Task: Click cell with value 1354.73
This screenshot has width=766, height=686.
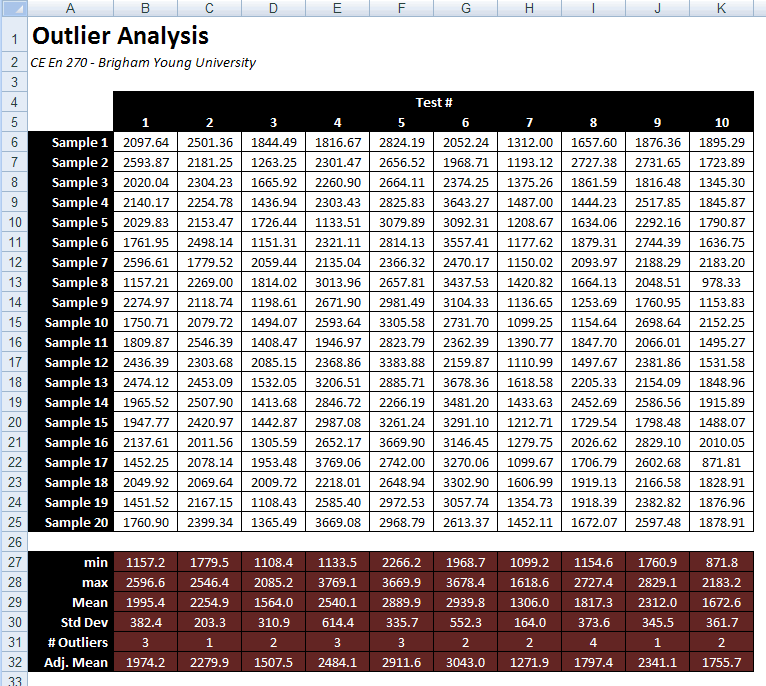Action: pyautogui.click(x=530, y=503)
